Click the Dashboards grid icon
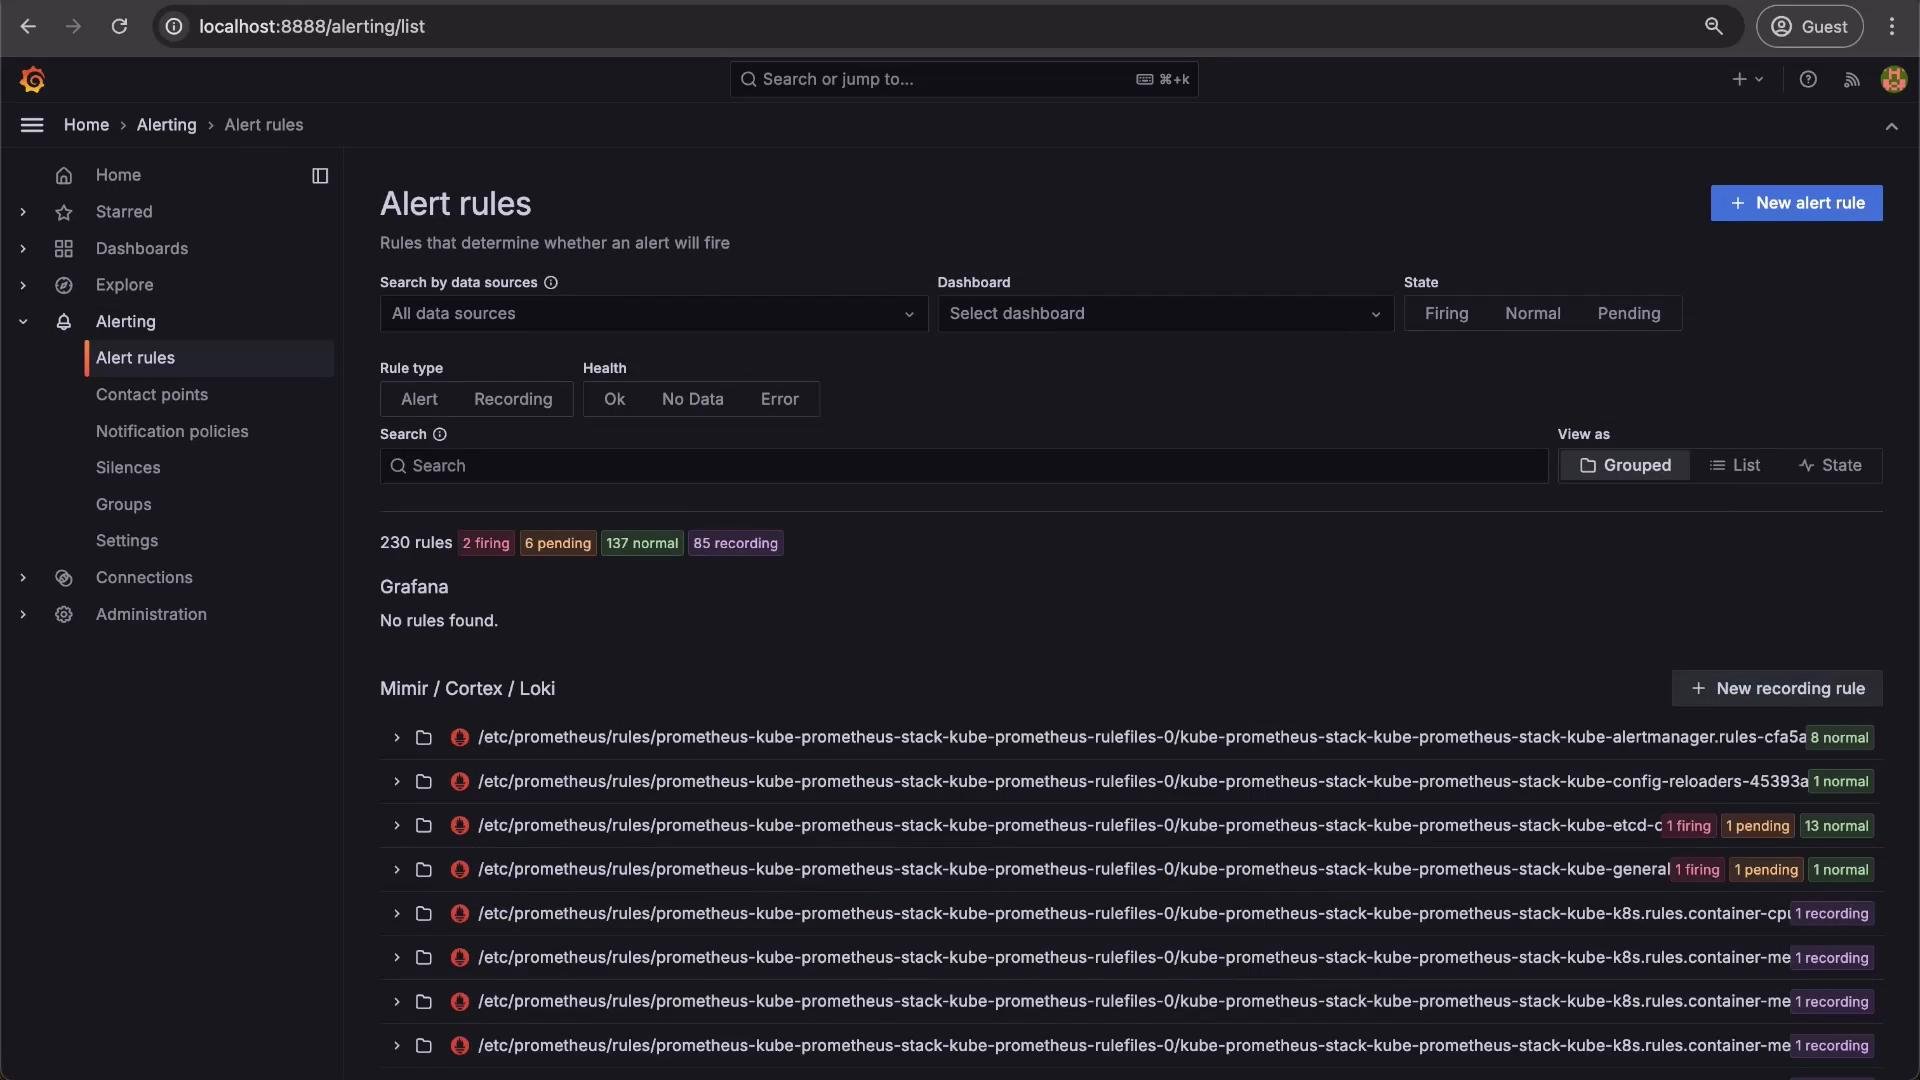This screenshot has height=1080, width=1920. (x=64, y=248)
